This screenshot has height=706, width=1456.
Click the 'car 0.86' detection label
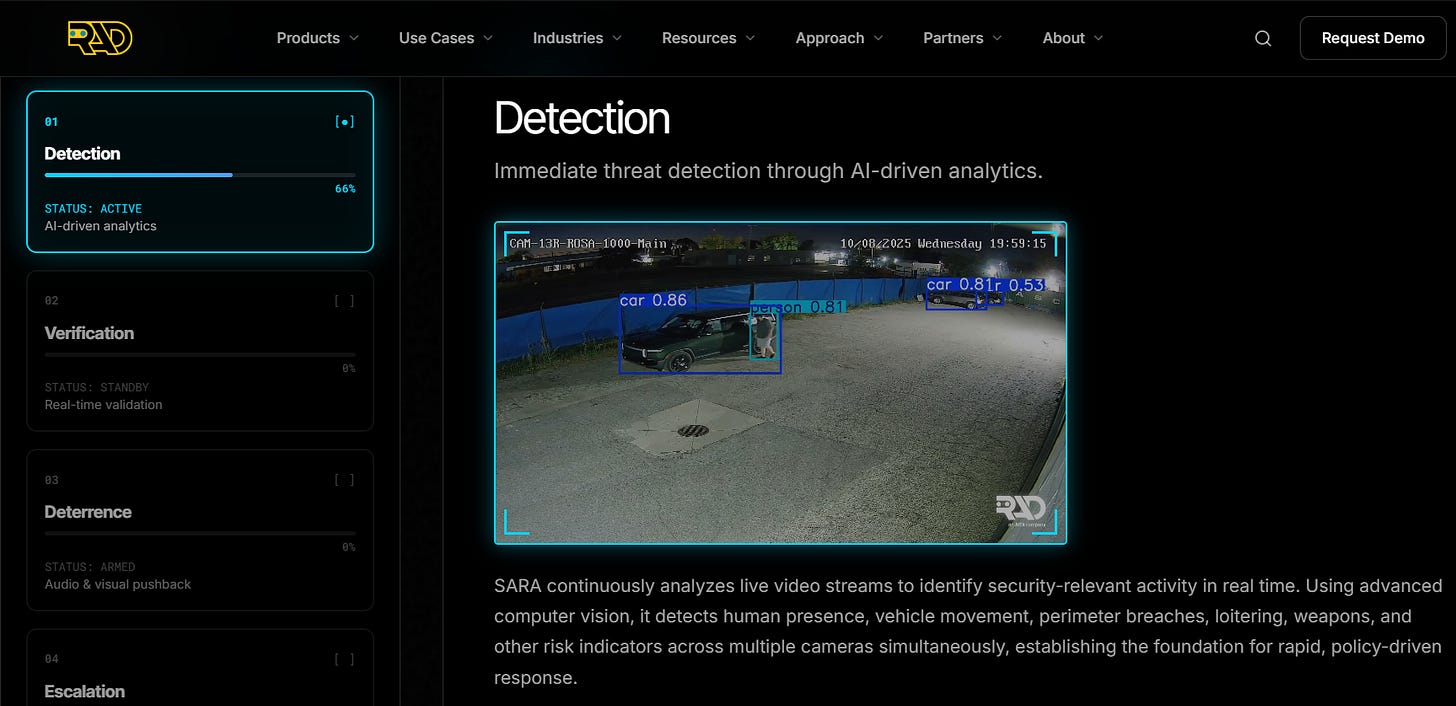coord(653,300)
